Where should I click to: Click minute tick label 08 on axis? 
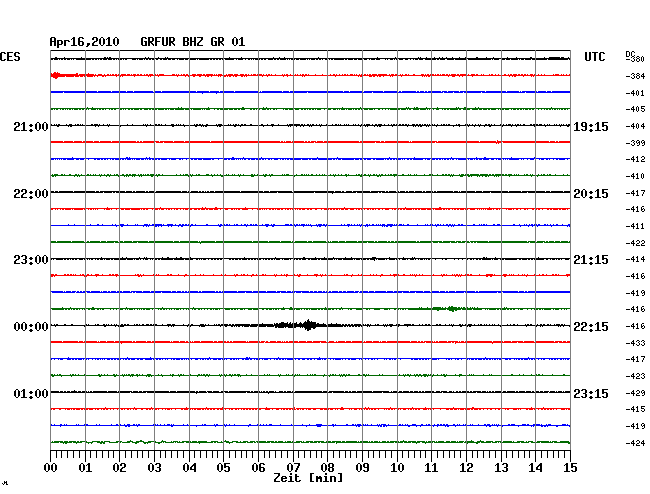pos(327,468)
